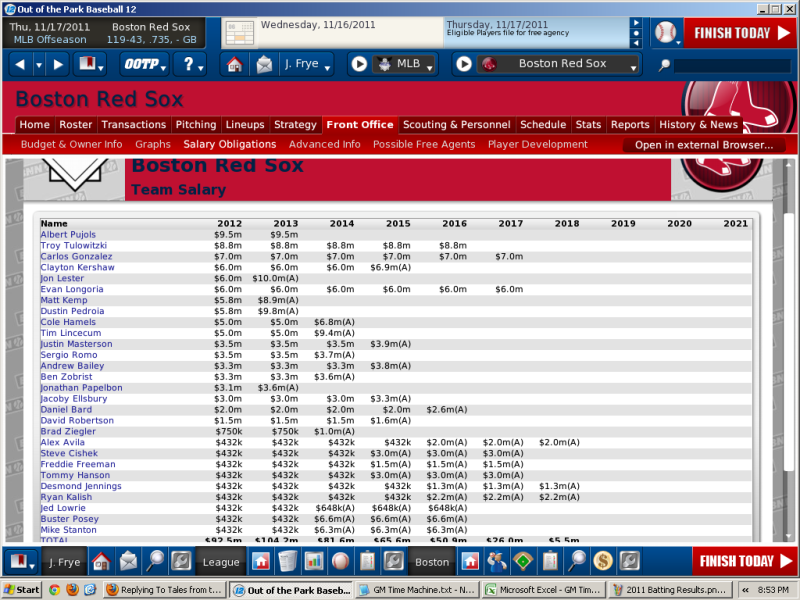Open navigation history dropdown arrow
Screen dimensions: 800x600
point(39,65)
